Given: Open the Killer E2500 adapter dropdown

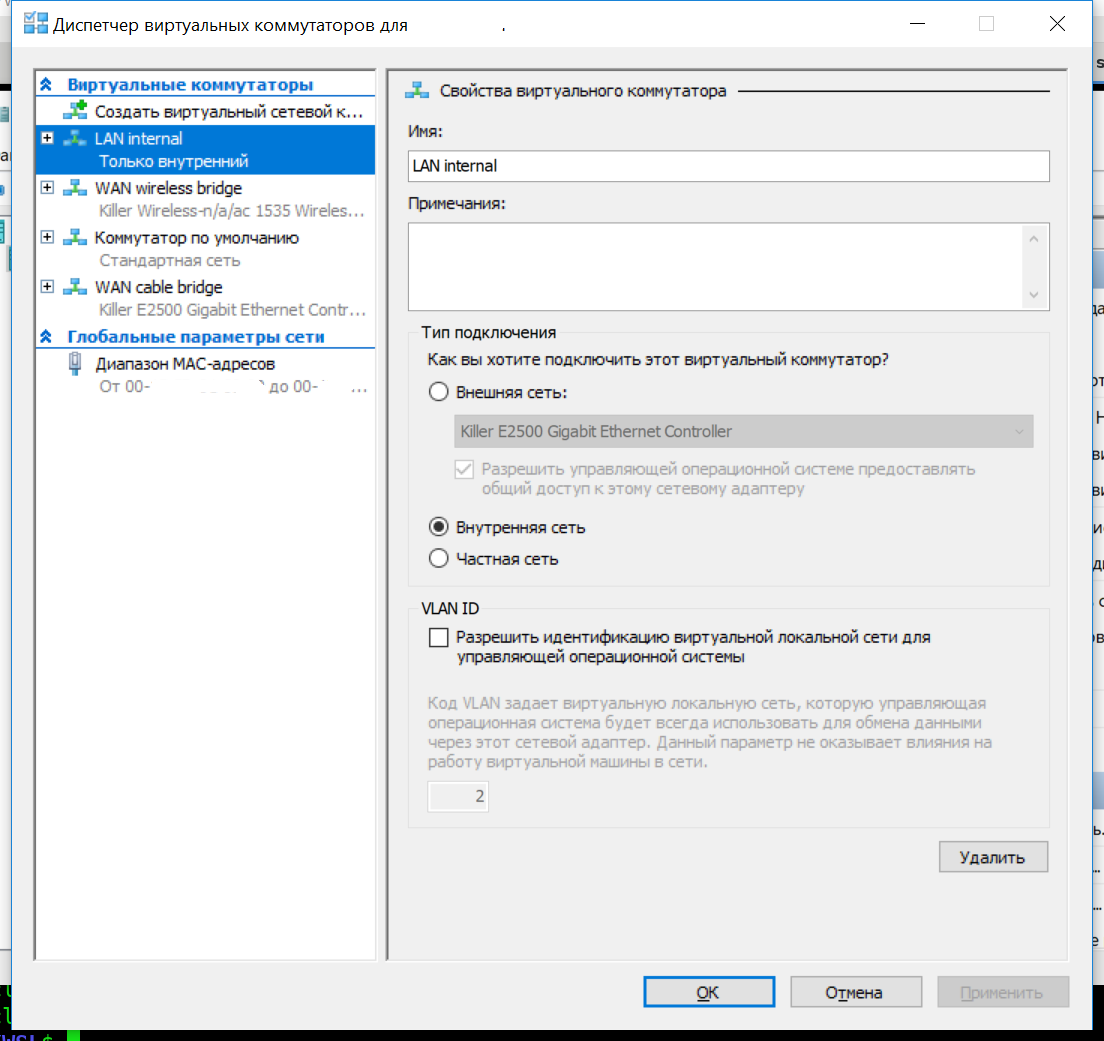Looking at the screenshot, I should (x=744, y=431).
